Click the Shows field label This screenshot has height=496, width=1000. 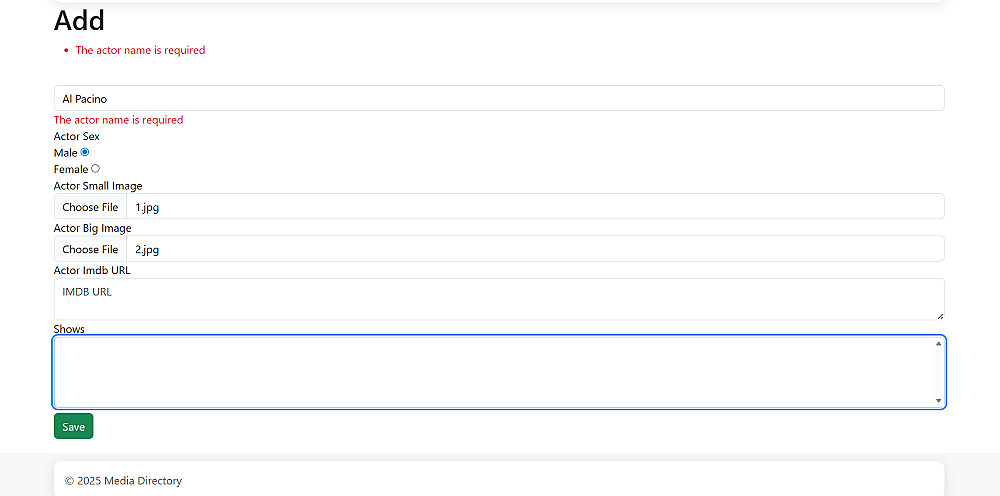pos(69,329)
